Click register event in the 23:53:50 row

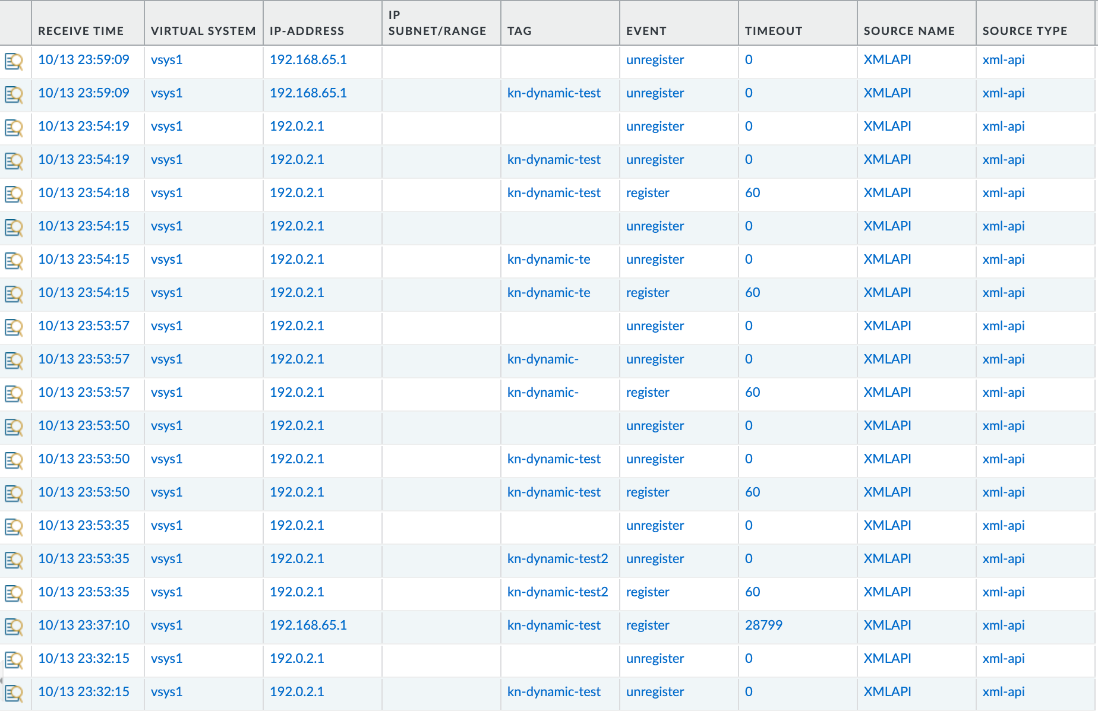648,493
